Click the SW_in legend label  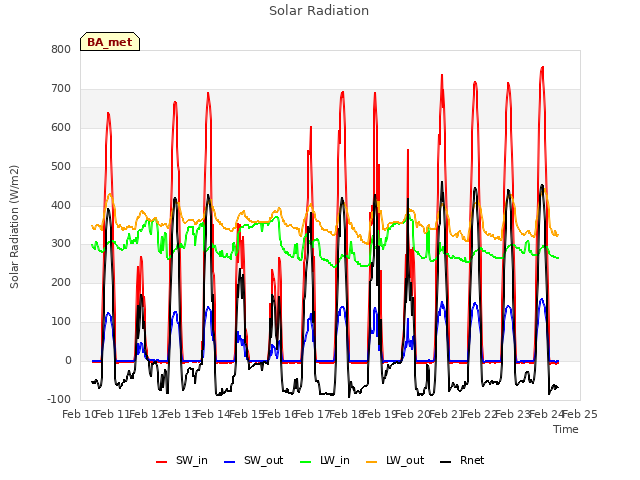tap(192, 460)
